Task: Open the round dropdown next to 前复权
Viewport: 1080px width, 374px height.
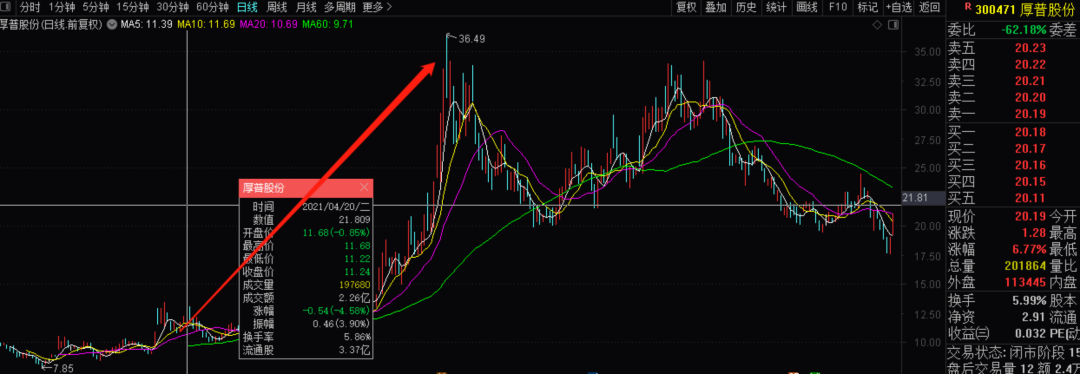Action: (x=111, y=24)
